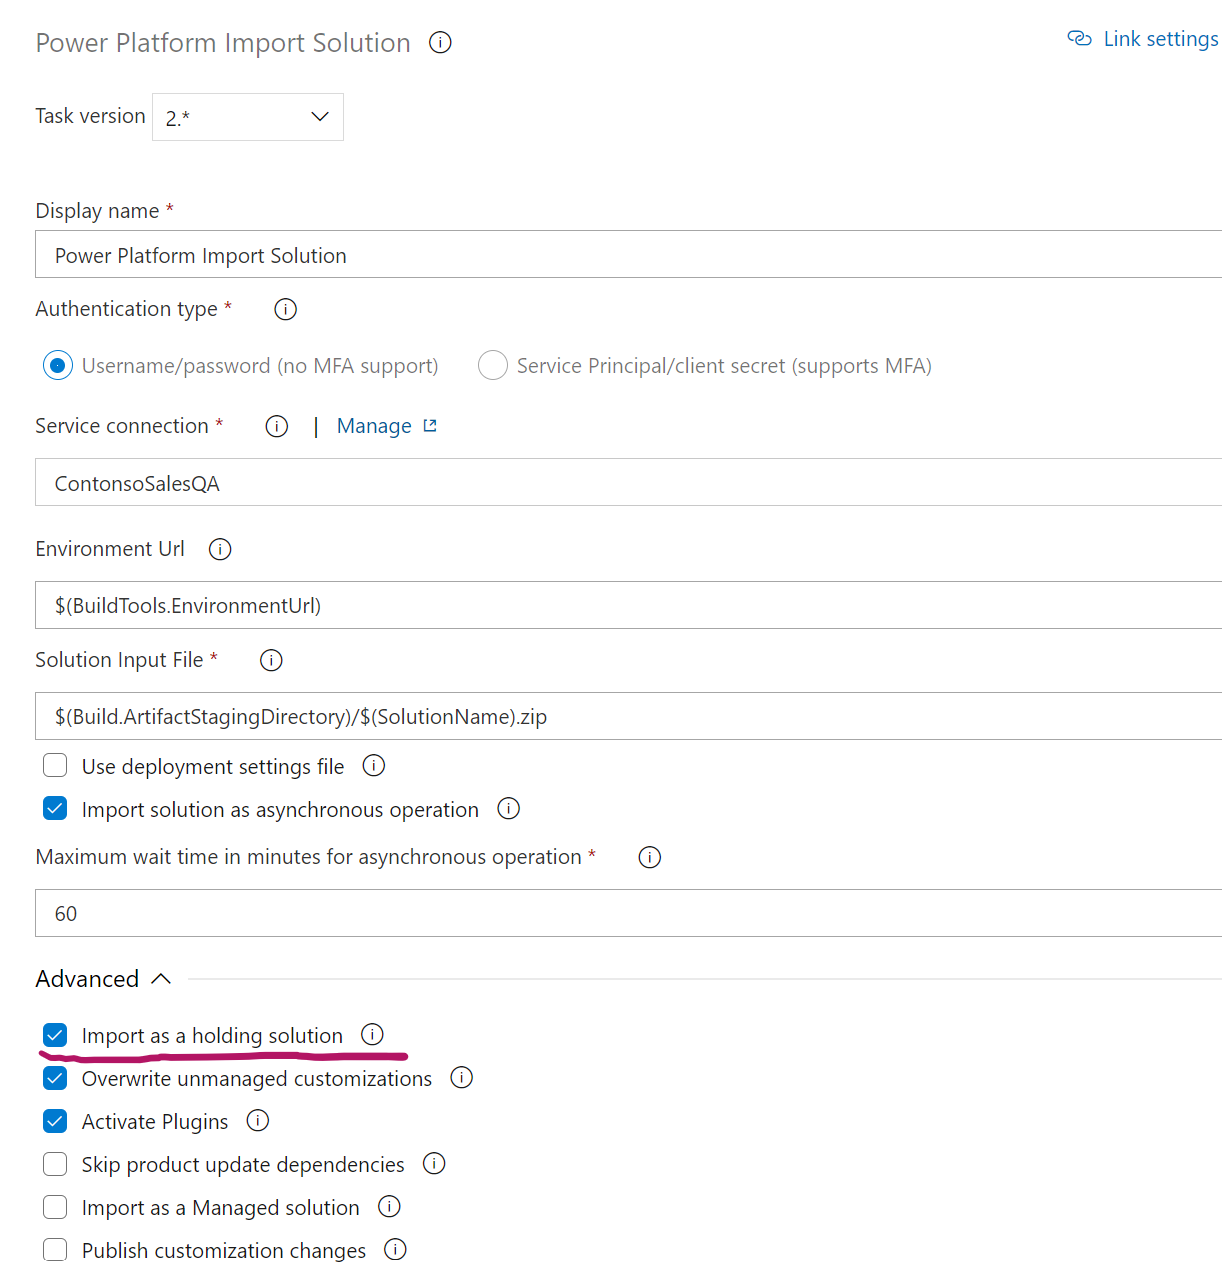Uncheck Overwrite unmanaged customizations
Screen dimensions: 1222x1264
click(55, 1078)
